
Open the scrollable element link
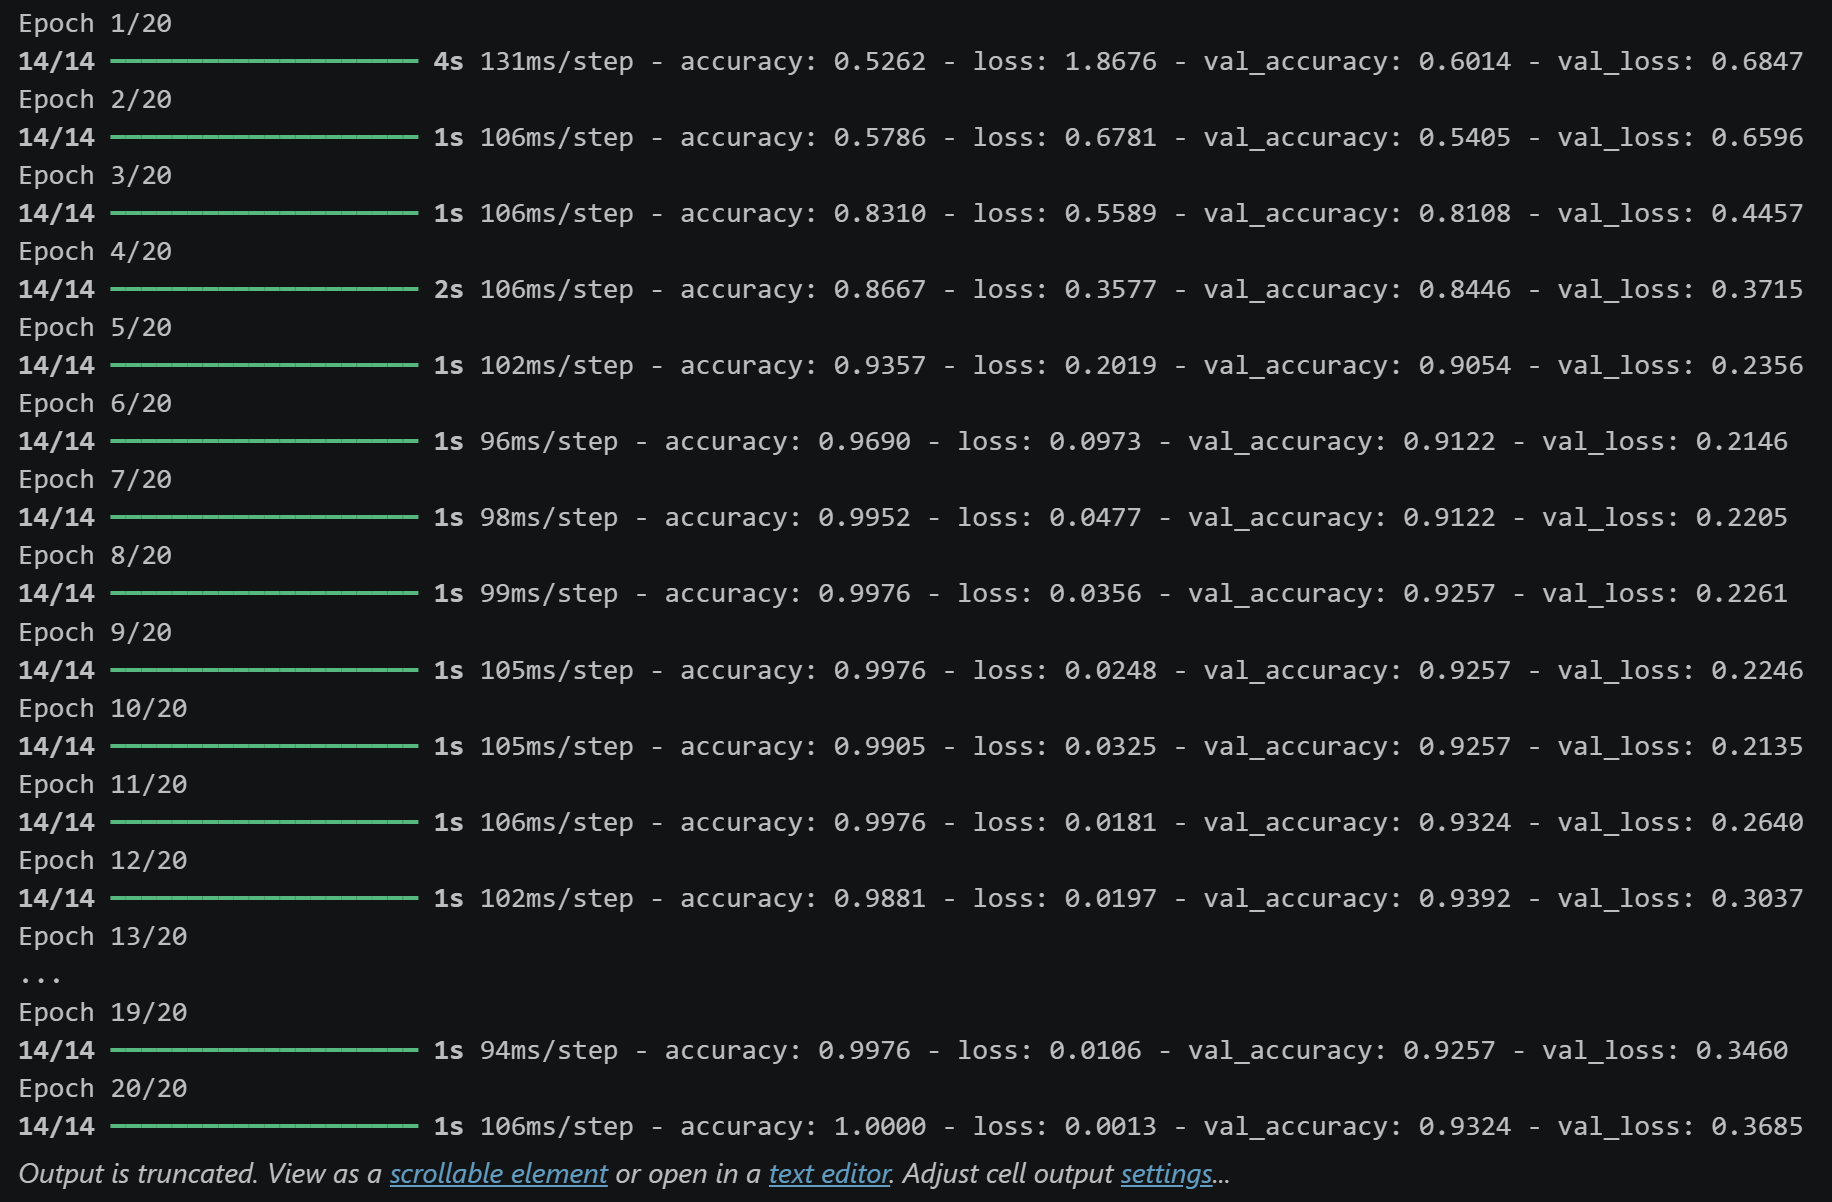(x=498, y=1173)
